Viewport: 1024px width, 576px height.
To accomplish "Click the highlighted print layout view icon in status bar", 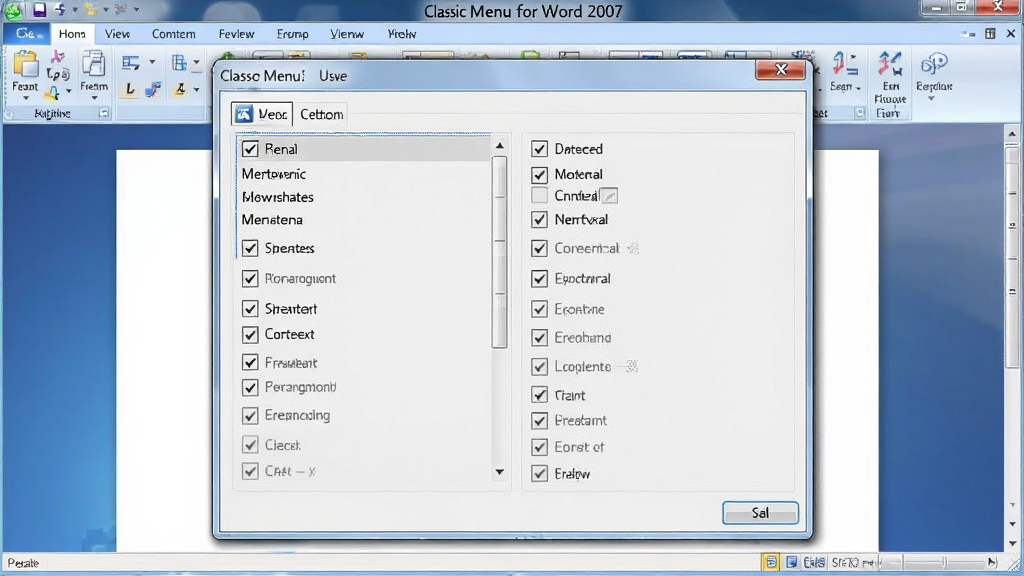I will (x=771, y=562).
